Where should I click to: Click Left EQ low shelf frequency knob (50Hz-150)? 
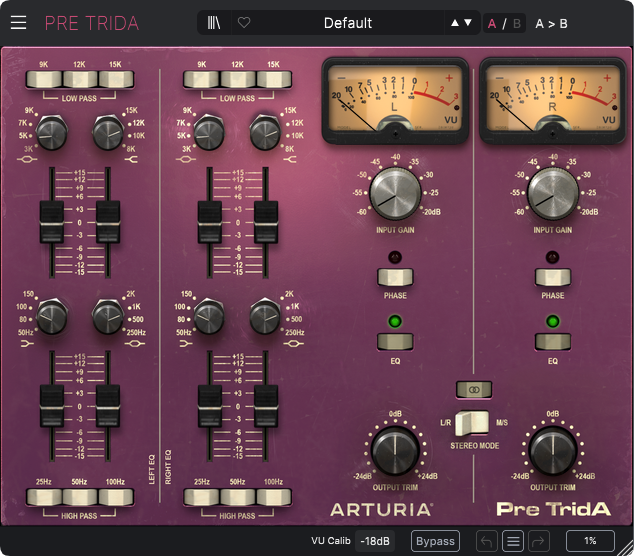pyautogui.click(x=51, y=316)
